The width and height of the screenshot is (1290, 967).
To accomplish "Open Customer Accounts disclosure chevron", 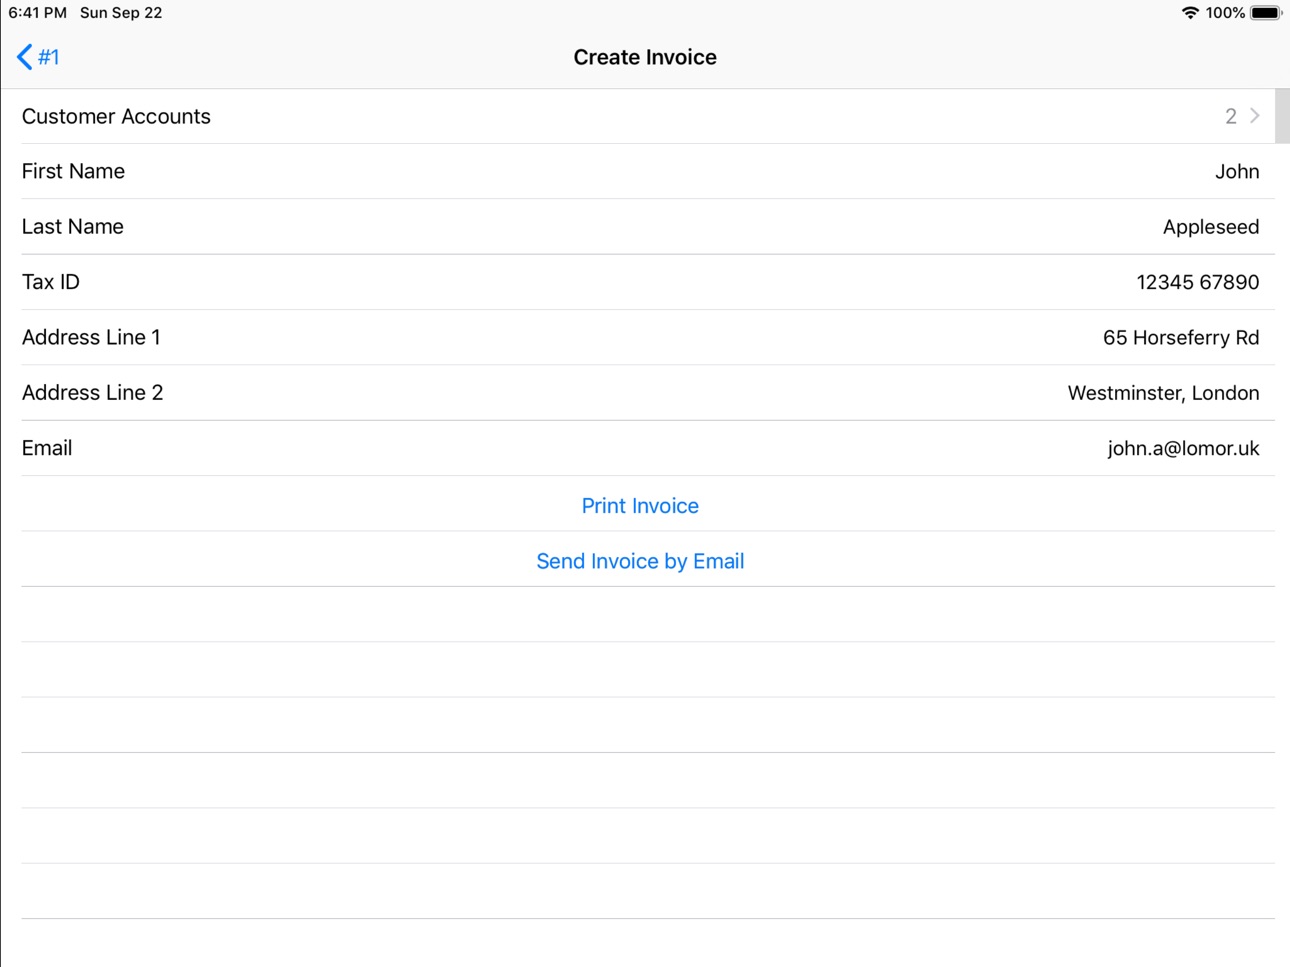I will point(1254,116).
